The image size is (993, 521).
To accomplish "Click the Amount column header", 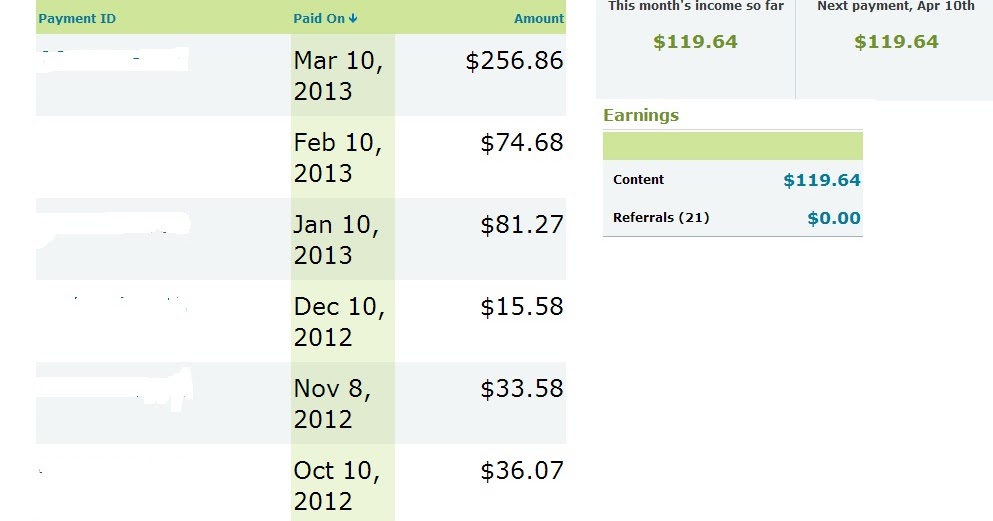I will coord(538,18).
